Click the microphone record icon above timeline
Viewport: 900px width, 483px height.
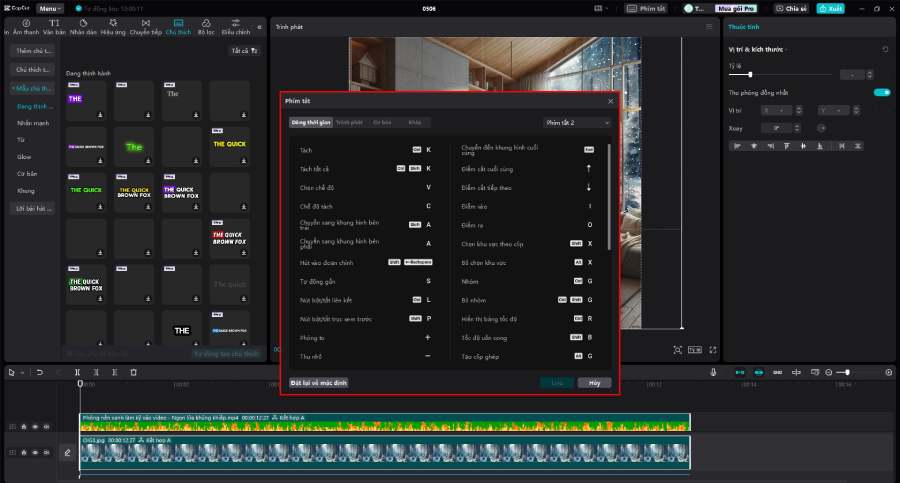[x=714, y=372]
